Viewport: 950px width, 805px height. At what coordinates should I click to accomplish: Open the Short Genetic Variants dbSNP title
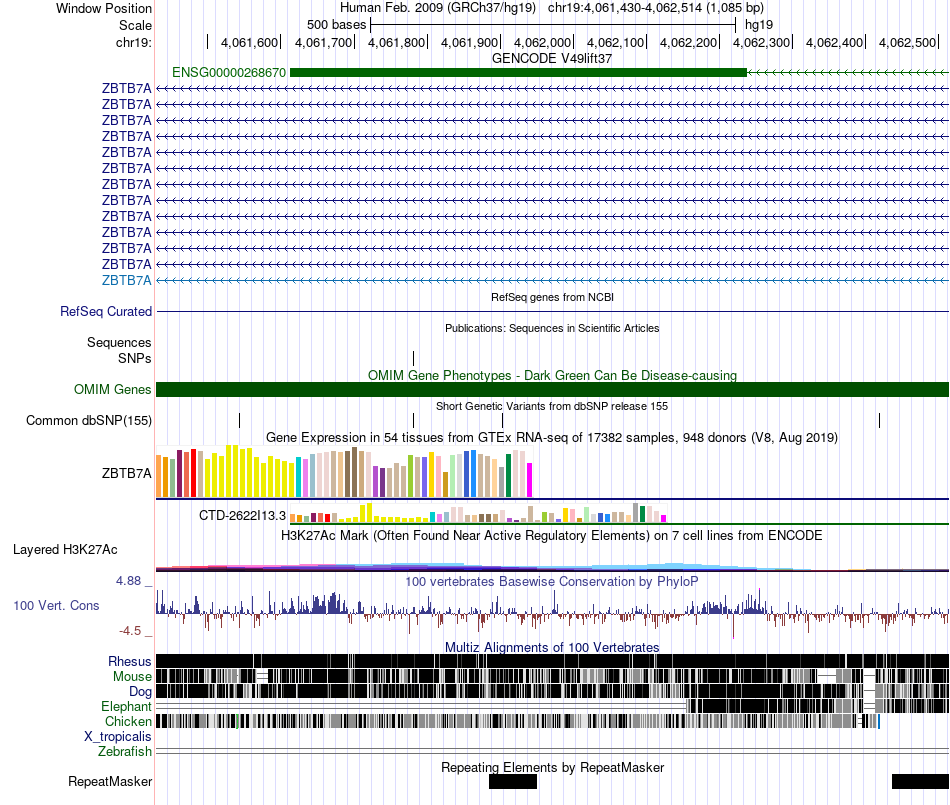tap(552, 406)
